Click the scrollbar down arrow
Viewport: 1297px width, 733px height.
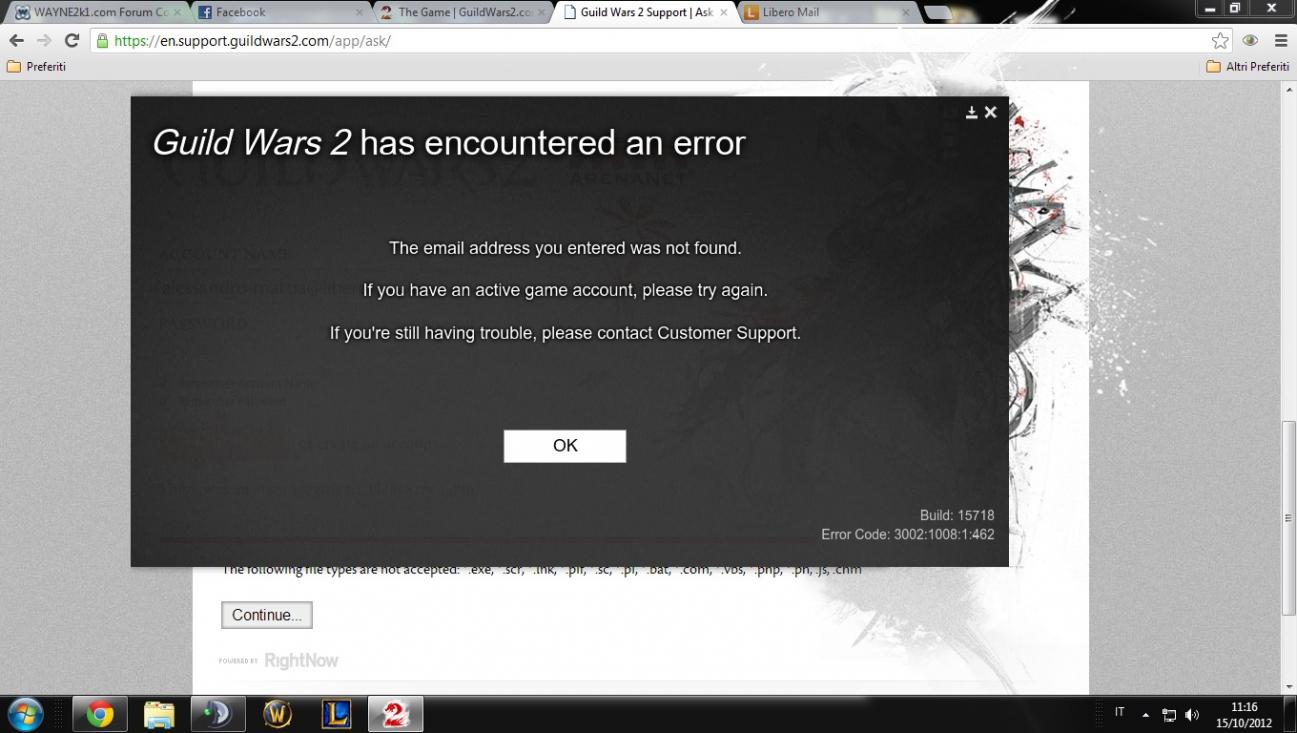tap(1289, 688)
